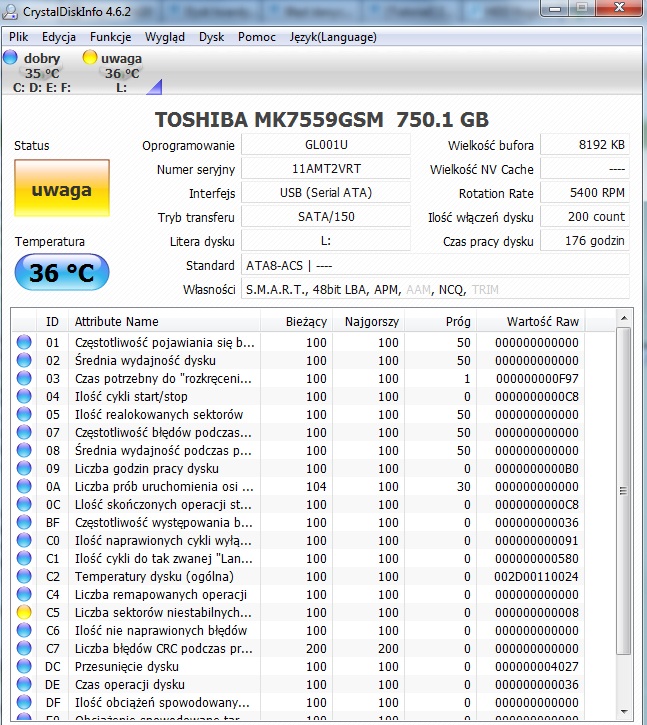
Task: Open the Wygląd menu
Action: 165,37
